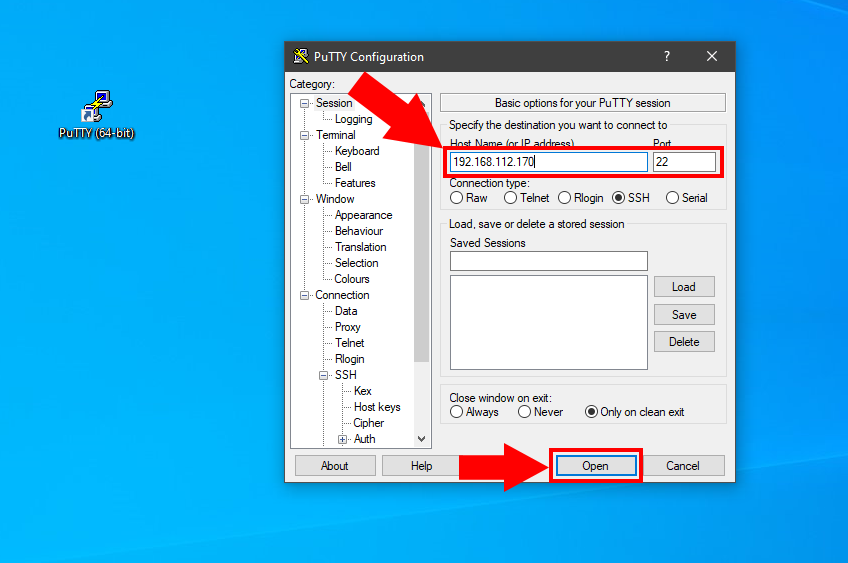
Task: Select the SSH connection type
Action: [618, 198]
